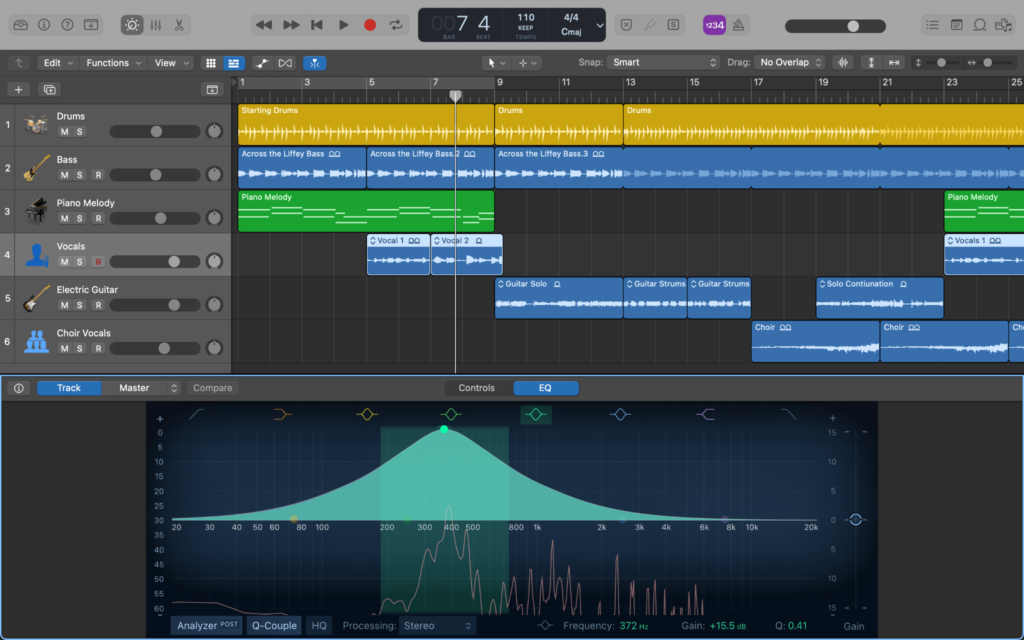Open the Library icon in the control bar
This screenshot has width=1024, height=640.
[20, 25]
